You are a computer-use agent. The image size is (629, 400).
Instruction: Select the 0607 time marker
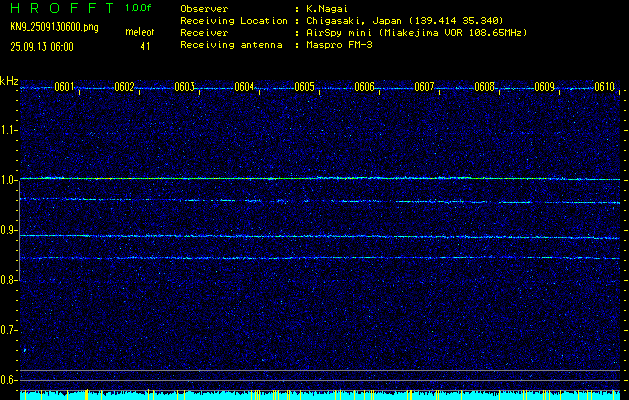click(424, 87)
